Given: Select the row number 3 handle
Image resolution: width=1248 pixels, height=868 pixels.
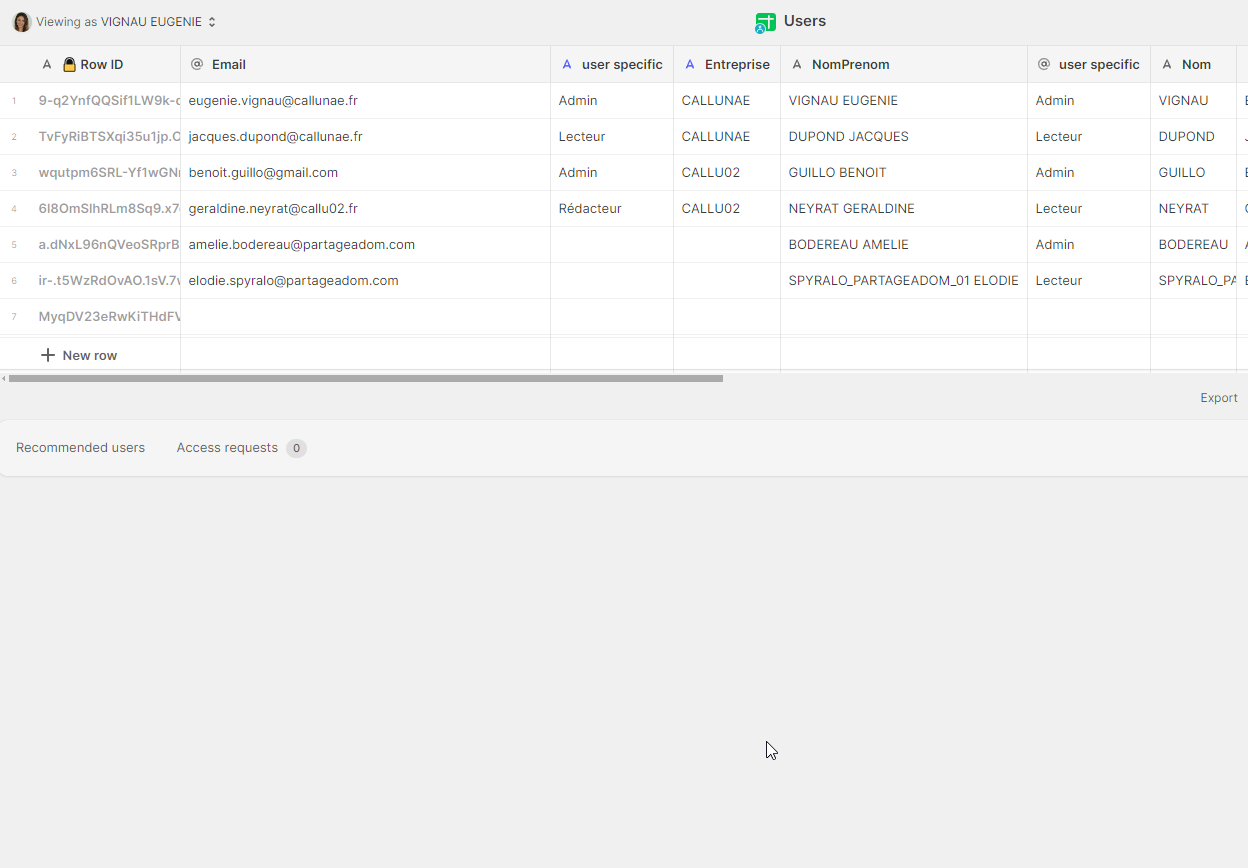Looking at the screenshot, I should [x=14, y=173].
